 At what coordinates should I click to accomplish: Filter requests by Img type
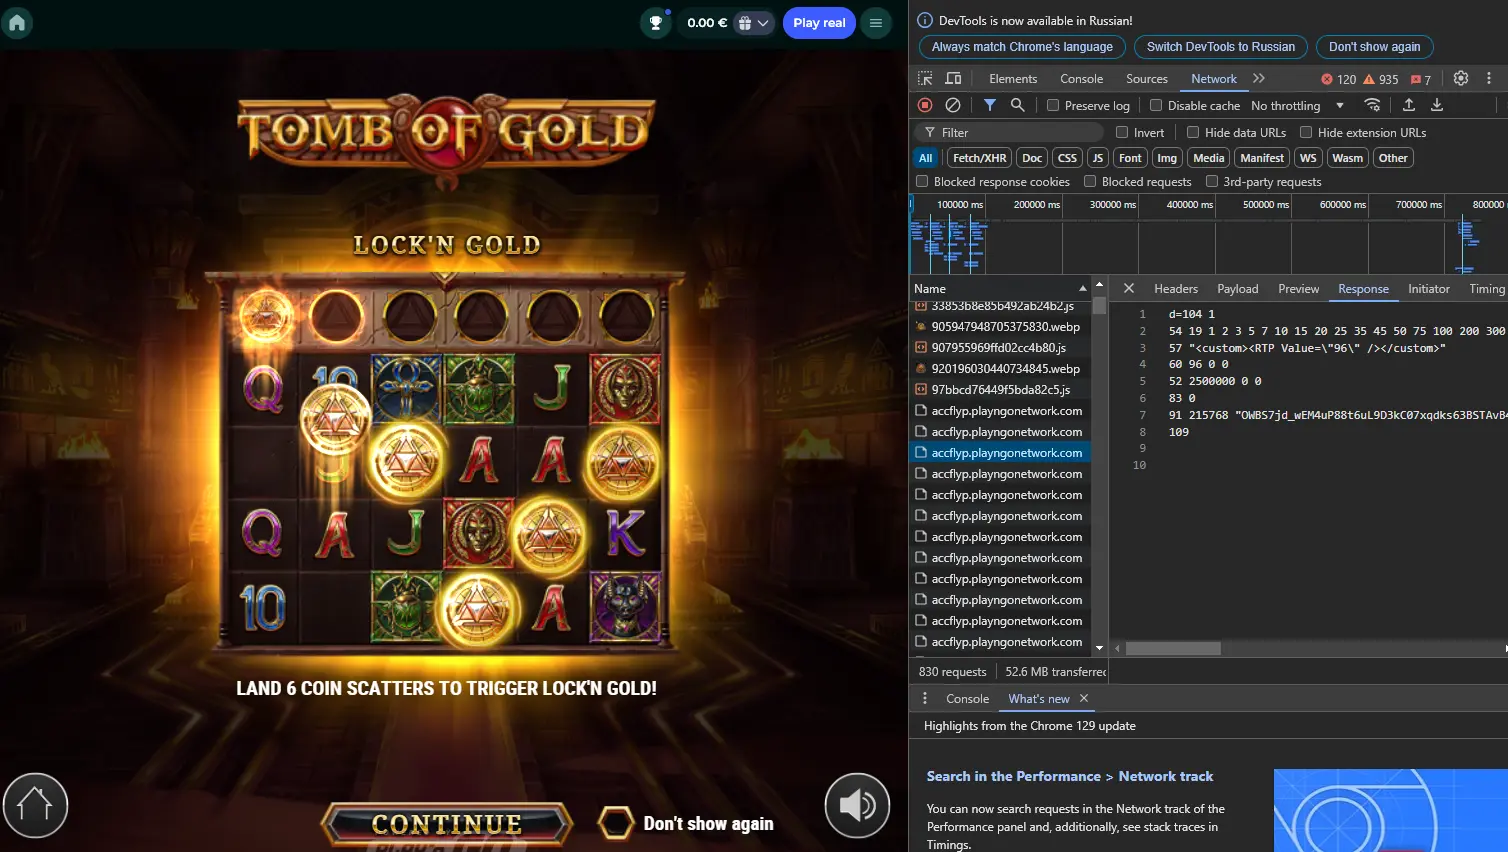click(x=1166, y=158)
